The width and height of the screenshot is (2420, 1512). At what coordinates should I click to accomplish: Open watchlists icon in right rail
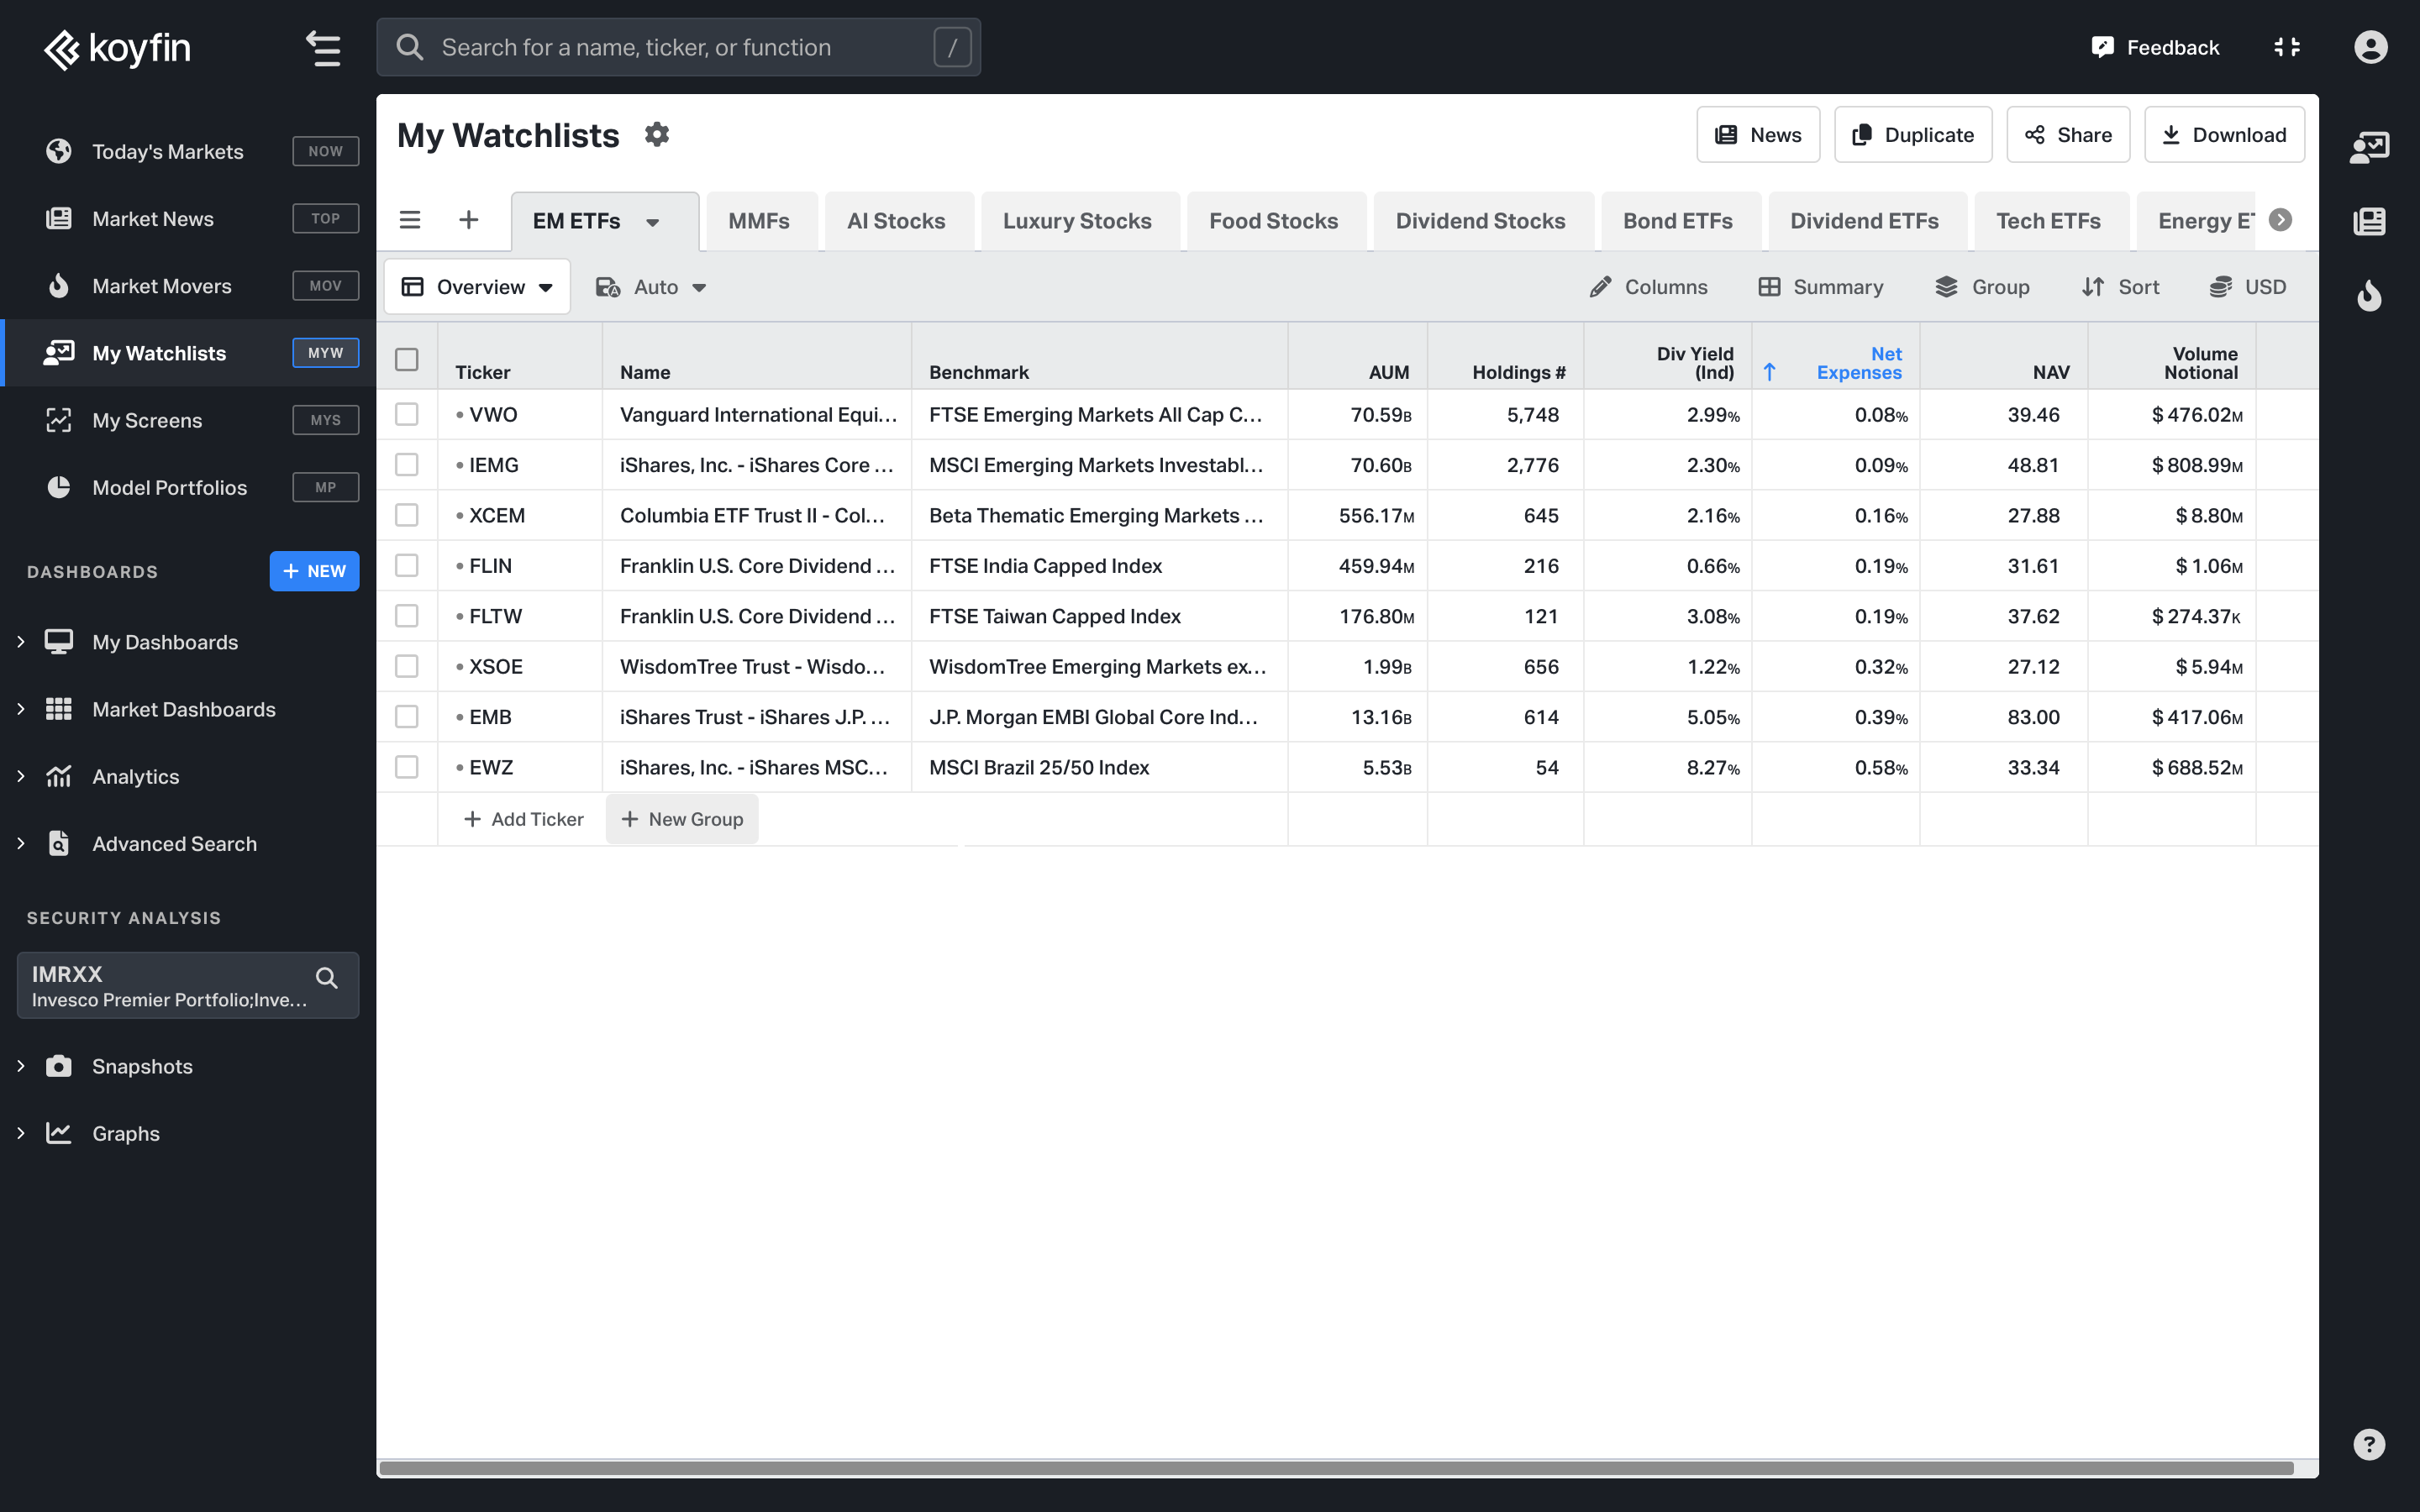2369,148
